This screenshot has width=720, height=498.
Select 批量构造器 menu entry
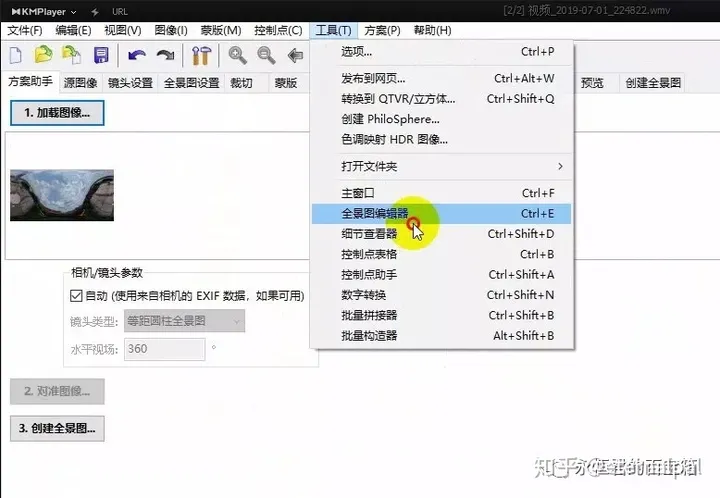pyautogui.click(x=442, y=336)
